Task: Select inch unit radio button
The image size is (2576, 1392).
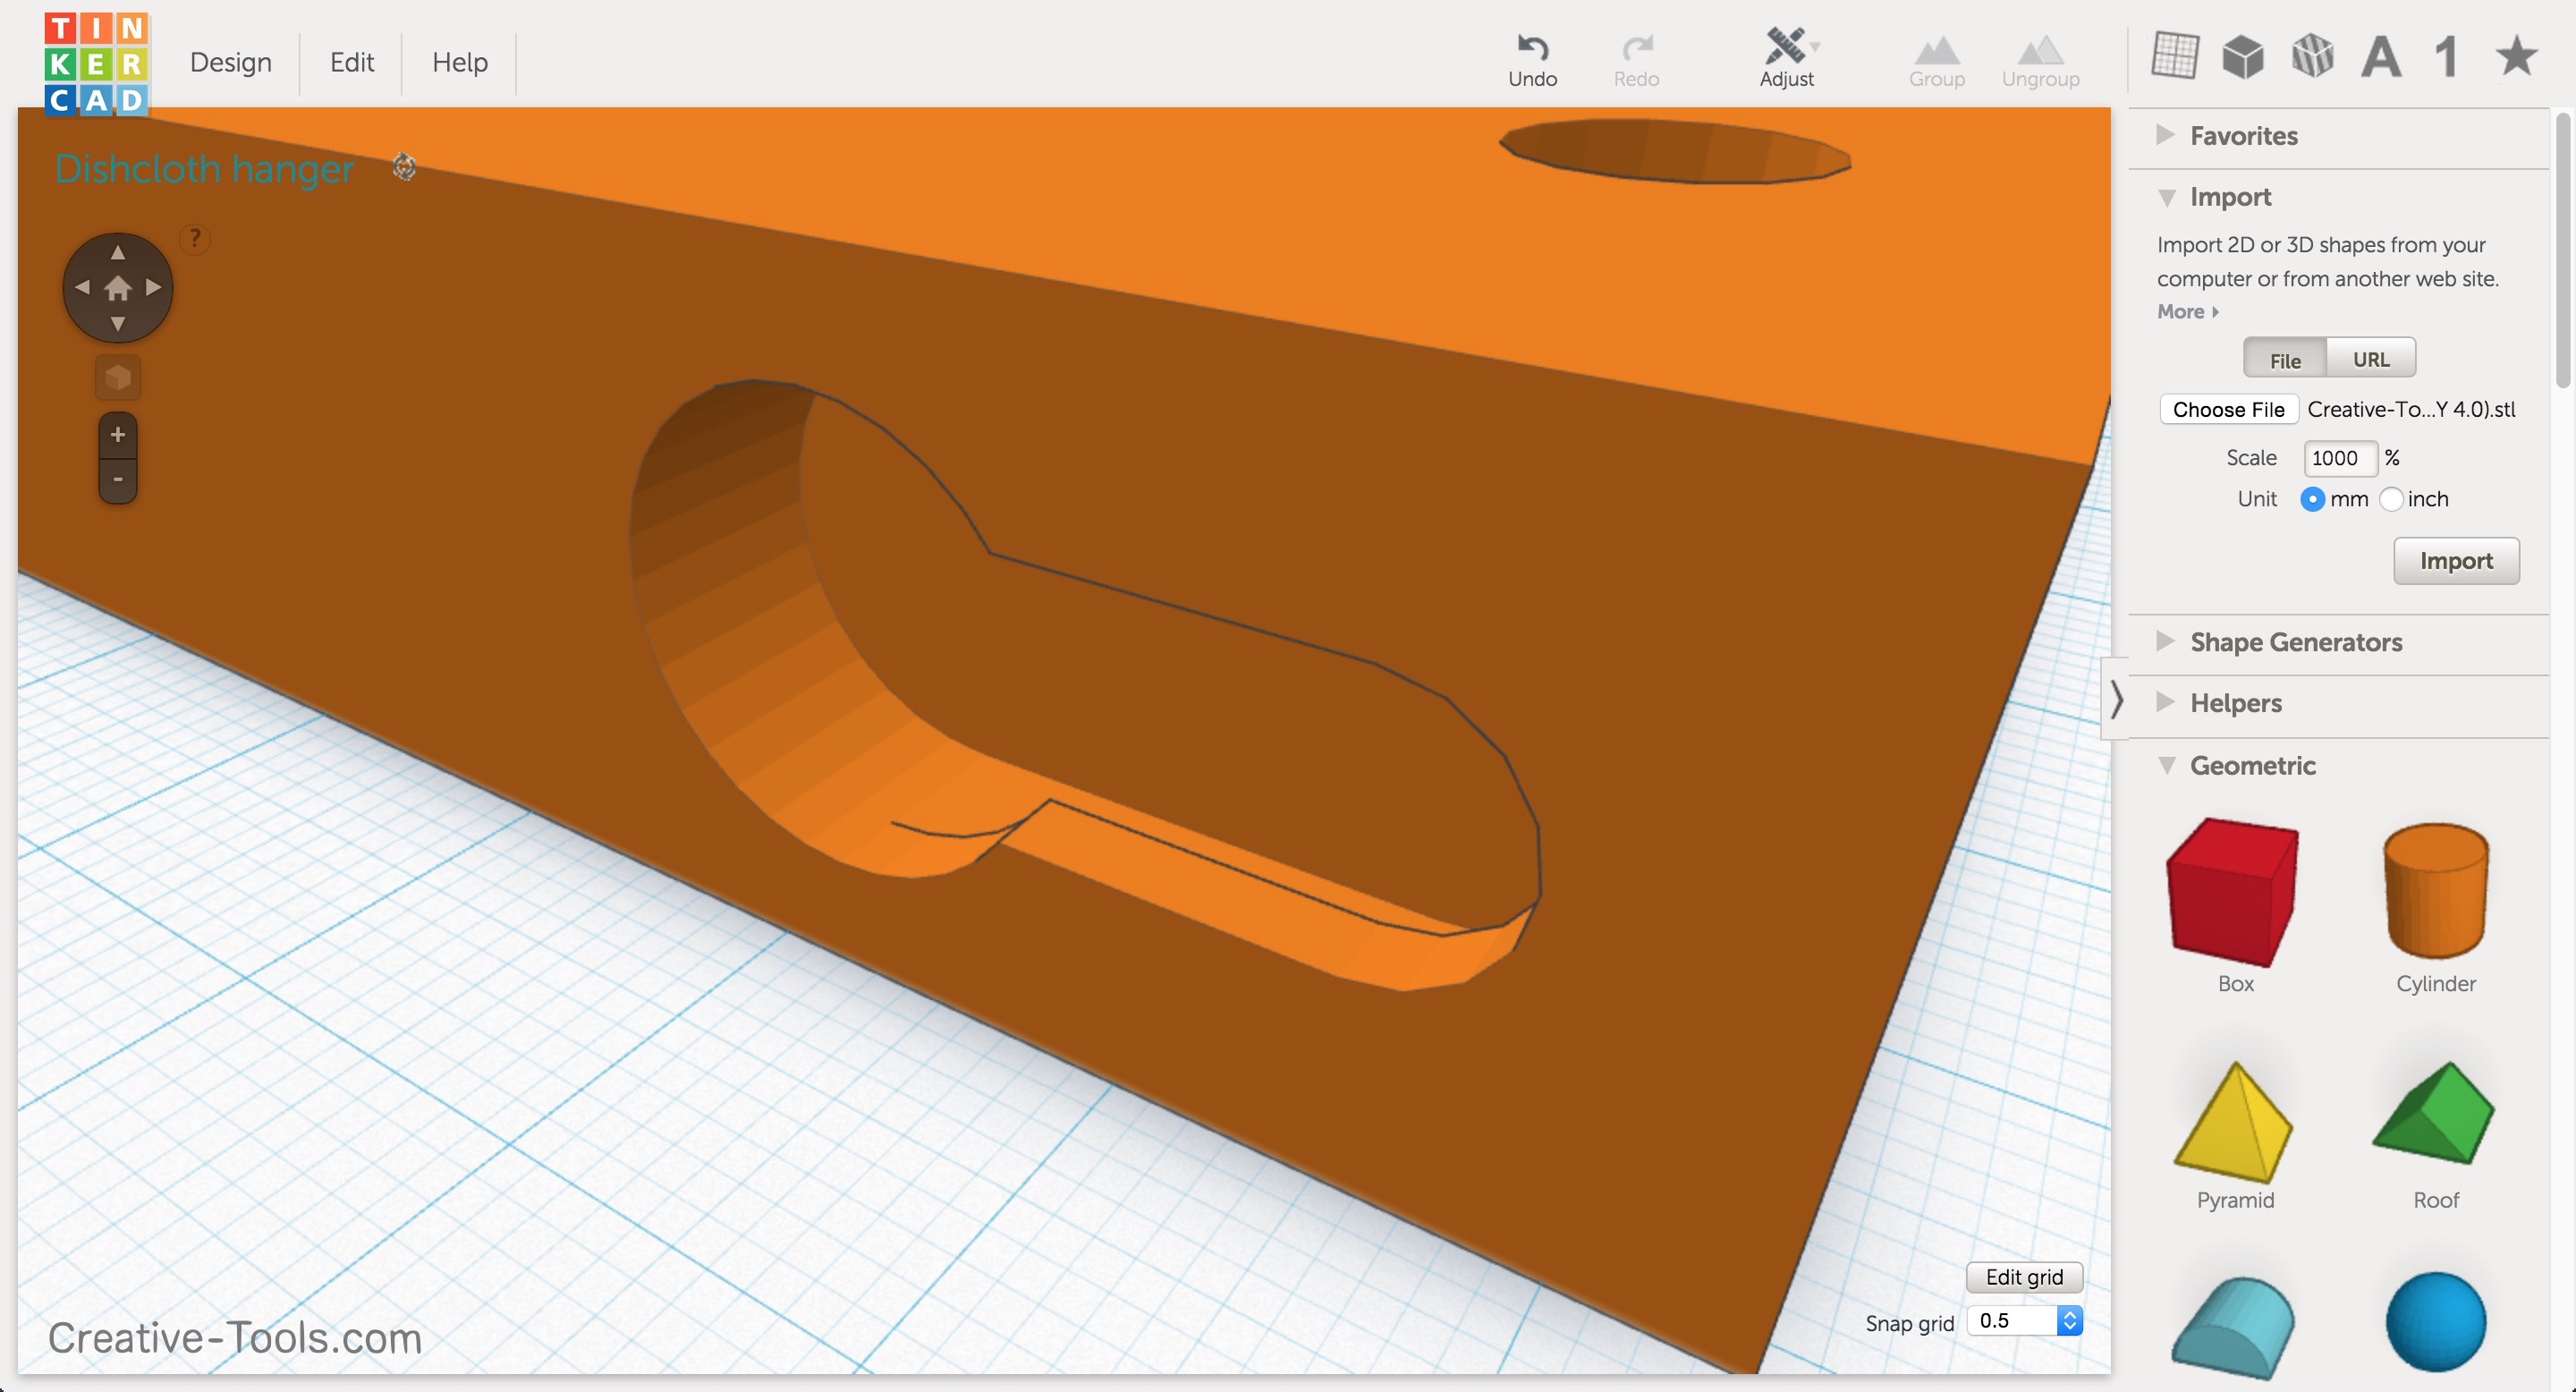Action: pyautogui.click(x=2391, y=499)
